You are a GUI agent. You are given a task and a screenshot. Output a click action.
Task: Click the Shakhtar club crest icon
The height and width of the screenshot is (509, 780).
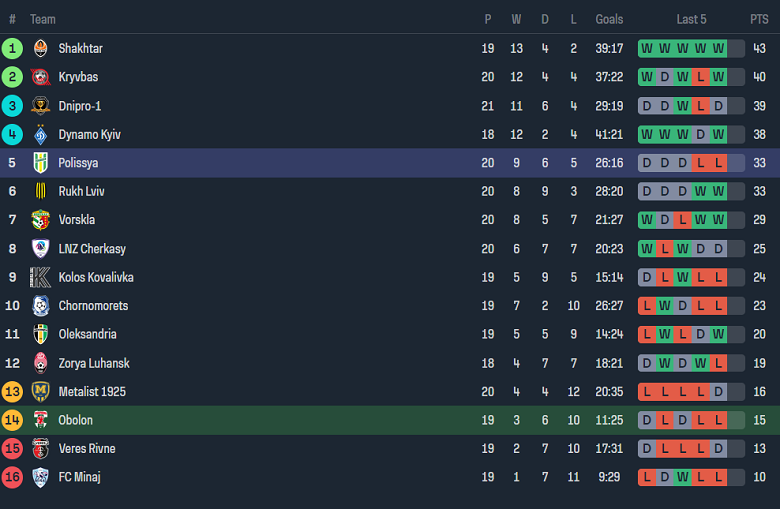[41, 48]
